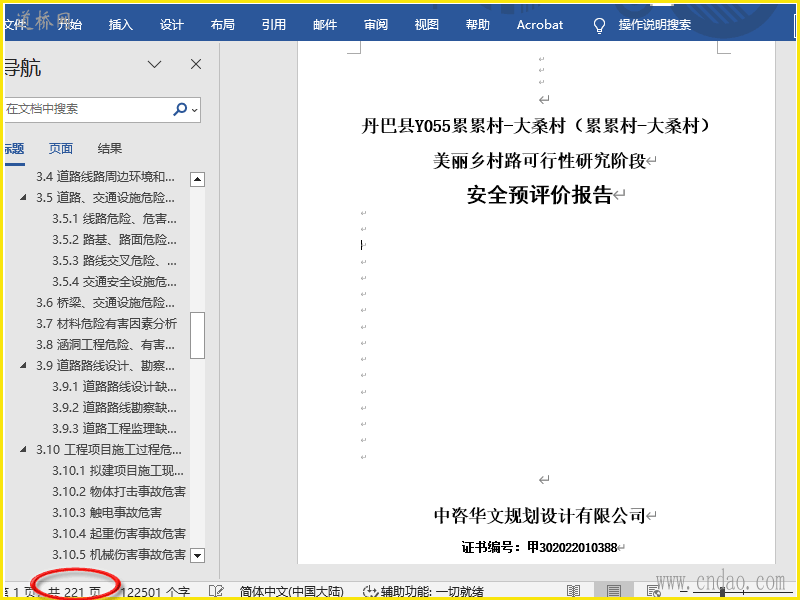The height and width of the screenshot is (600, 800).
Task: Open the 设计 ribbon tab
Action: point(171,24)
